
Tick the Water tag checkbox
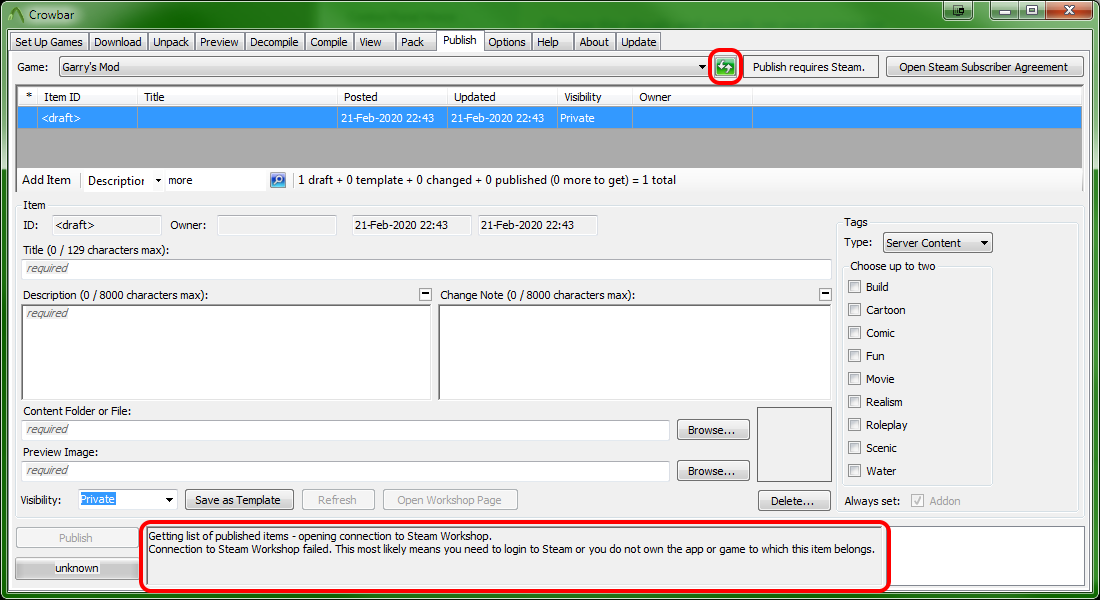854,471
